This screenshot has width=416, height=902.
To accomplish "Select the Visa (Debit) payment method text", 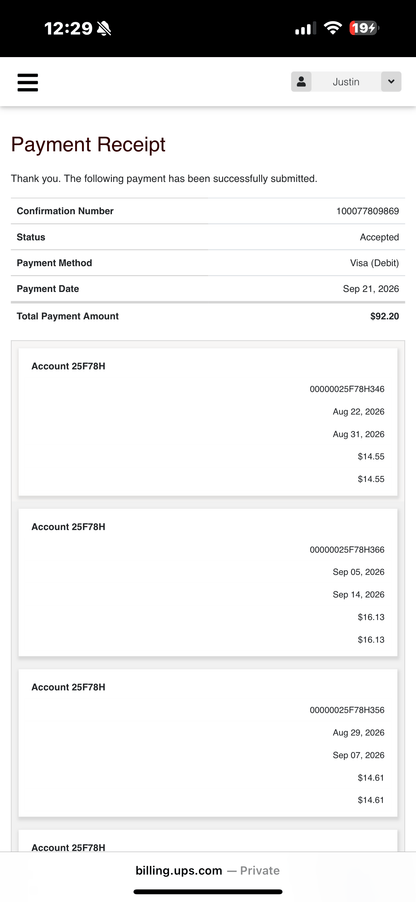I will click(x=374, y=263).
